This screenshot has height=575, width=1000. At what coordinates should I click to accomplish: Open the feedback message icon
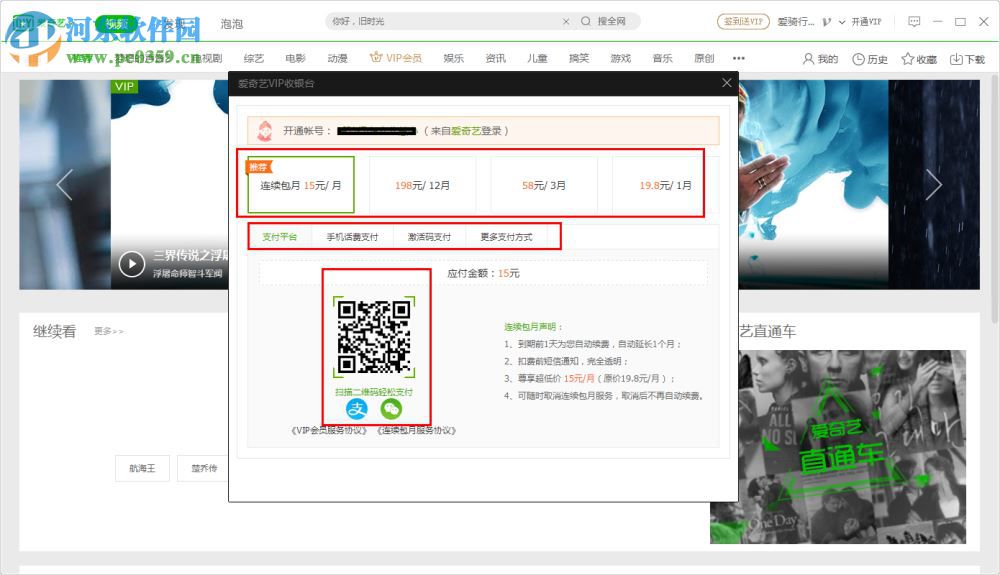point(914,22)
